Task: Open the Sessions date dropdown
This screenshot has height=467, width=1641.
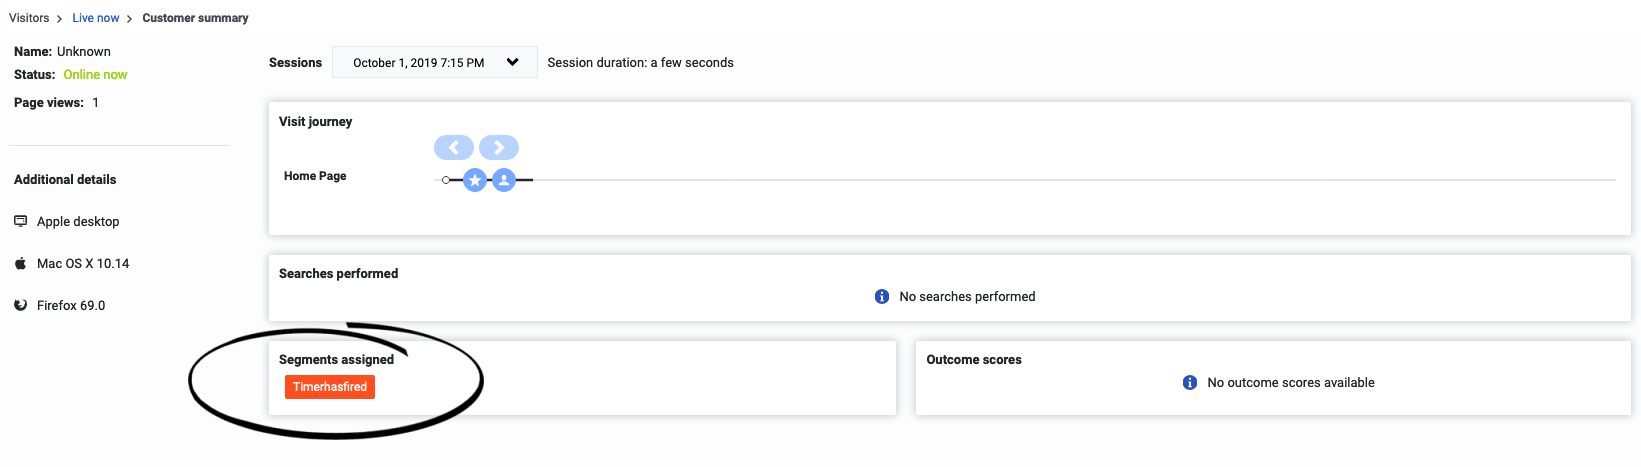Action: click(434, 62)
